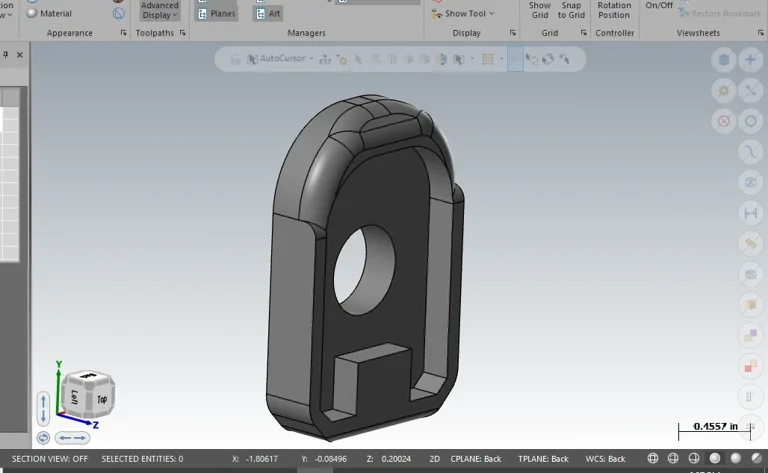This screenshot has width=768, height=473.
Task: Click the red prohibit-circle quick mask icon
Action: pos(724,121)
